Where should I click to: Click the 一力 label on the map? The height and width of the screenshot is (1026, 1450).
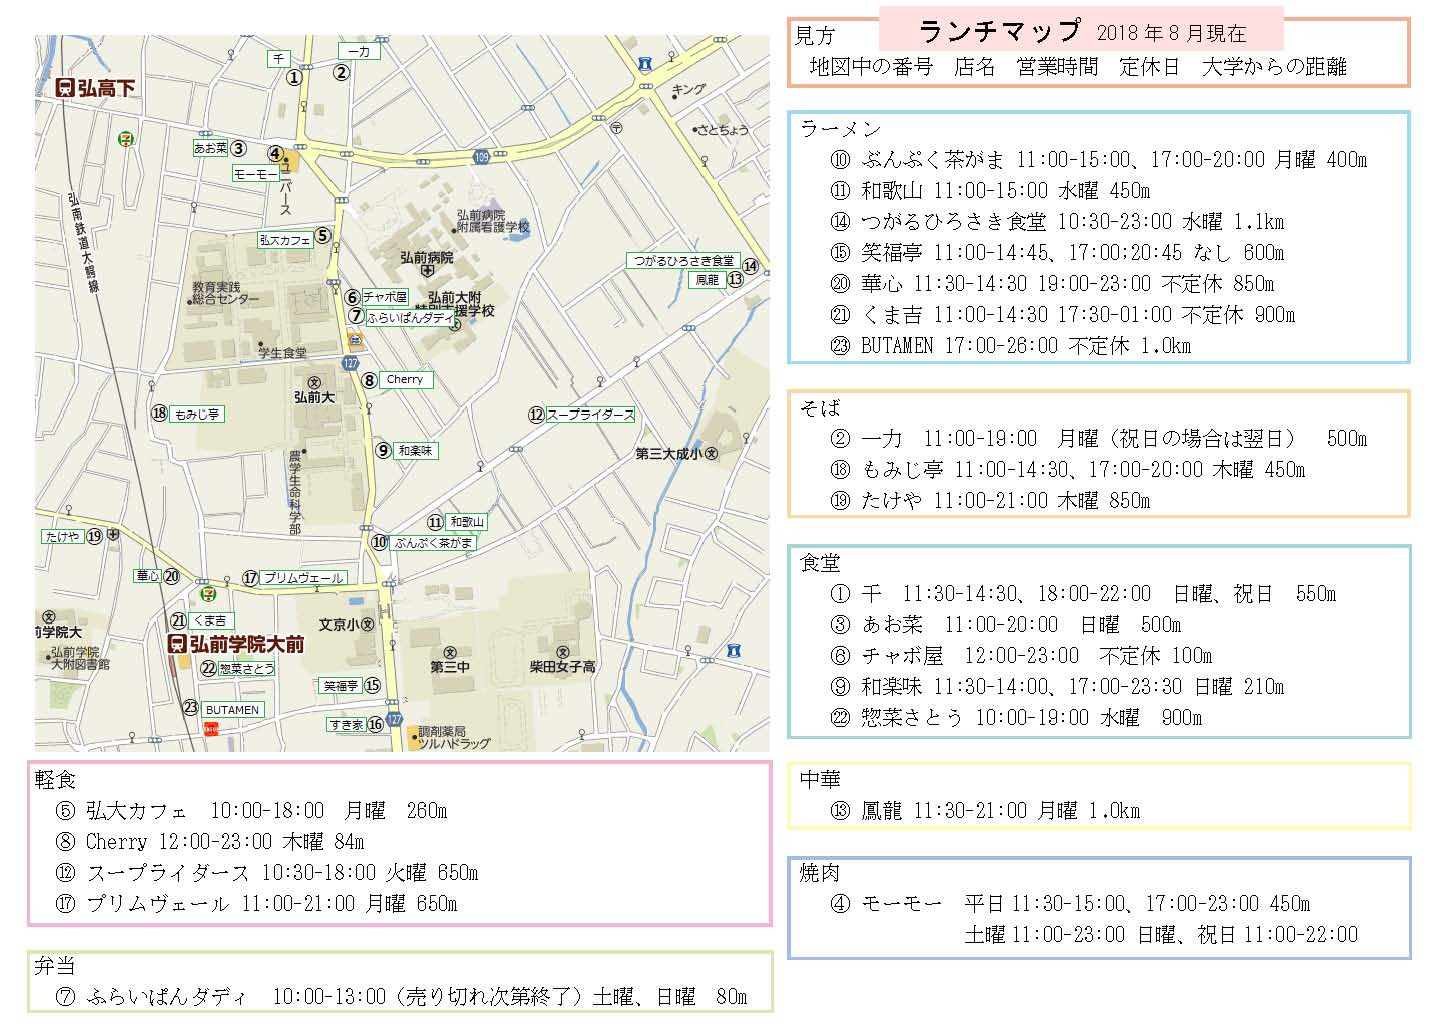pos(359,51)
